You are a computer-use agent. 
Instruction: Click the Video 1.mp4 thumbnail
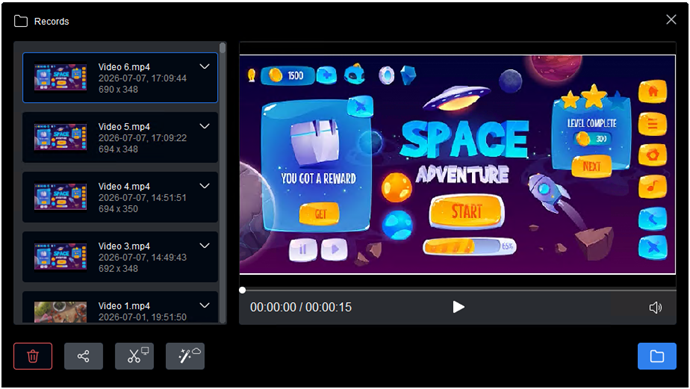click(x=61, y=312)
